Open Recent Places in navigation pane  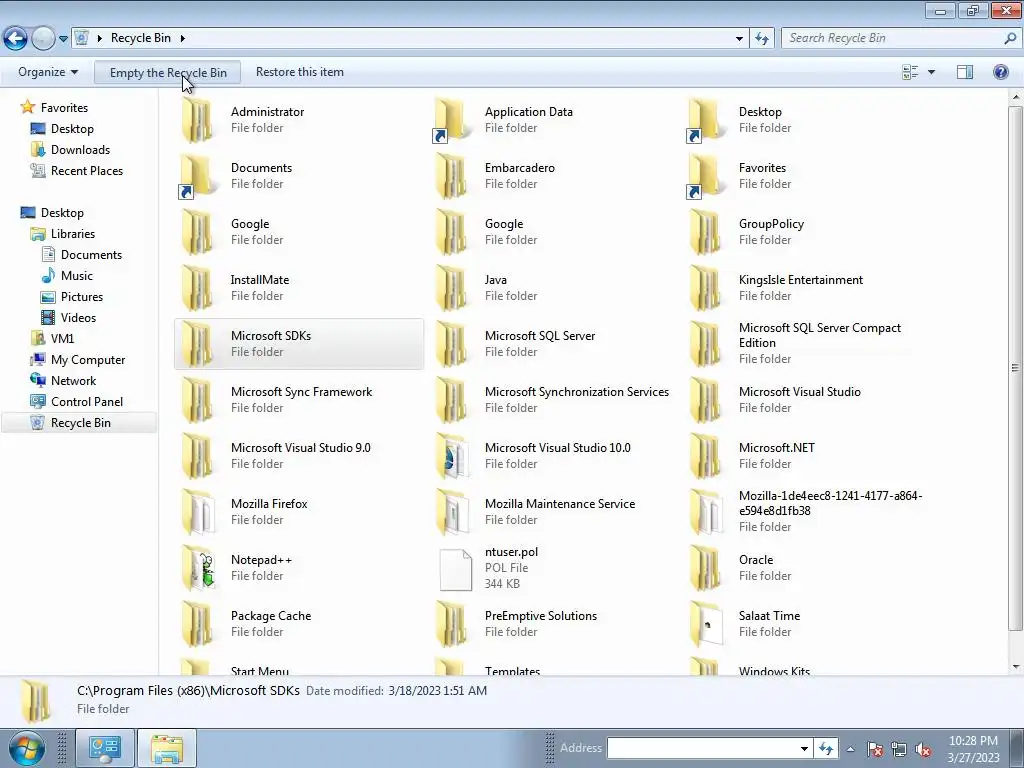point(86,170)
